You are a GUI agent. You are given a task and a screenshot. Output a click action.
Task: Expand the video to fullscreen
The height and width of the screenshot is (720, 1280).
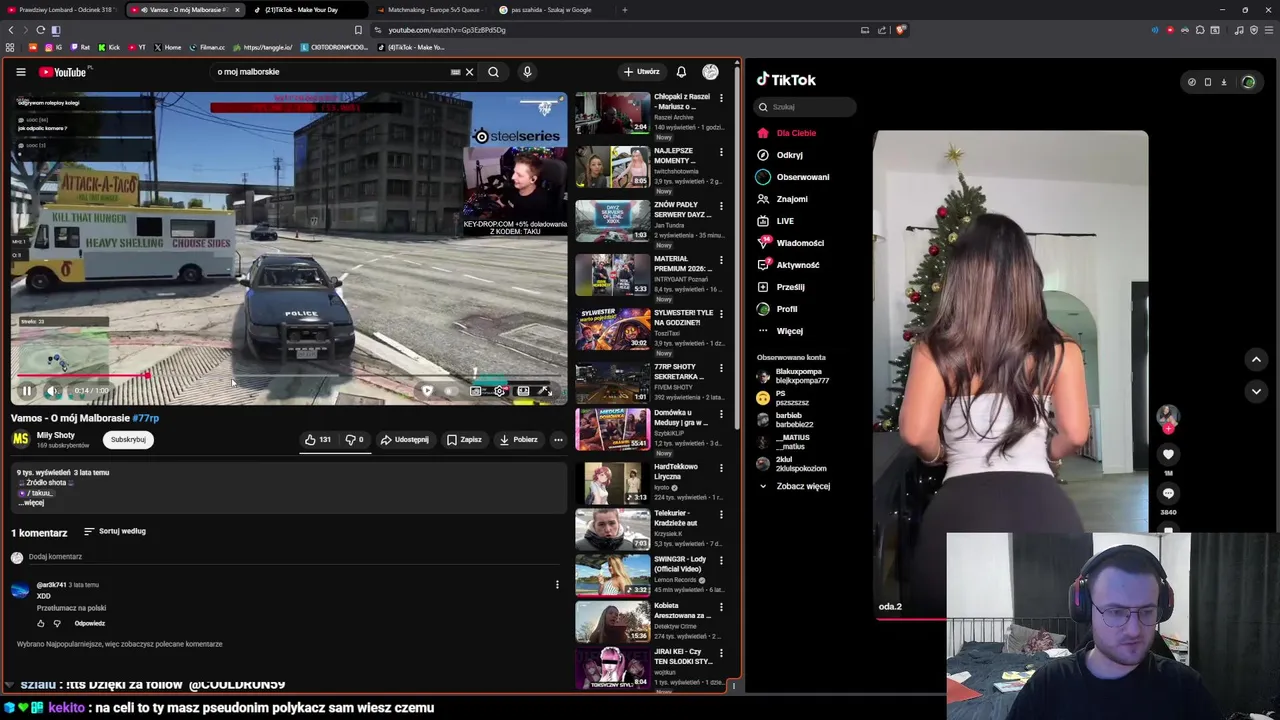coord(545,391)
